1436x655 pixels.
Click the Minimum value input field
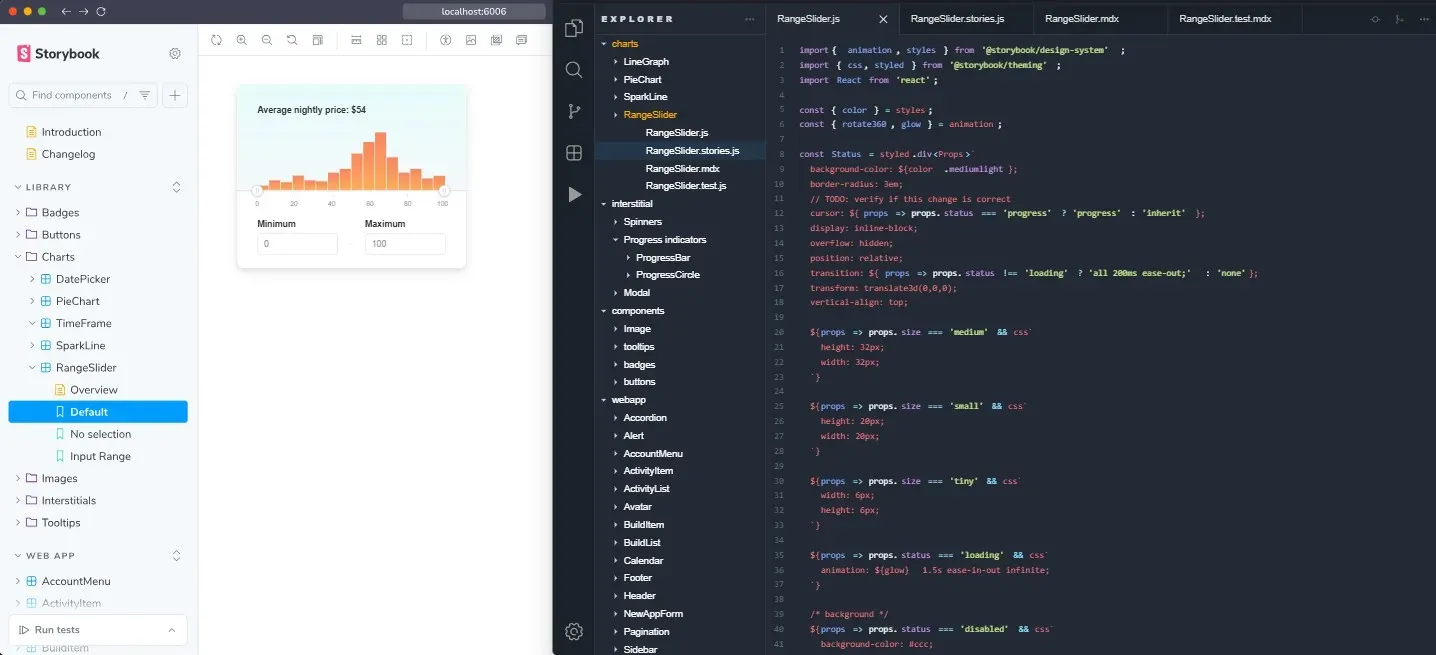(x=297, y=244)
